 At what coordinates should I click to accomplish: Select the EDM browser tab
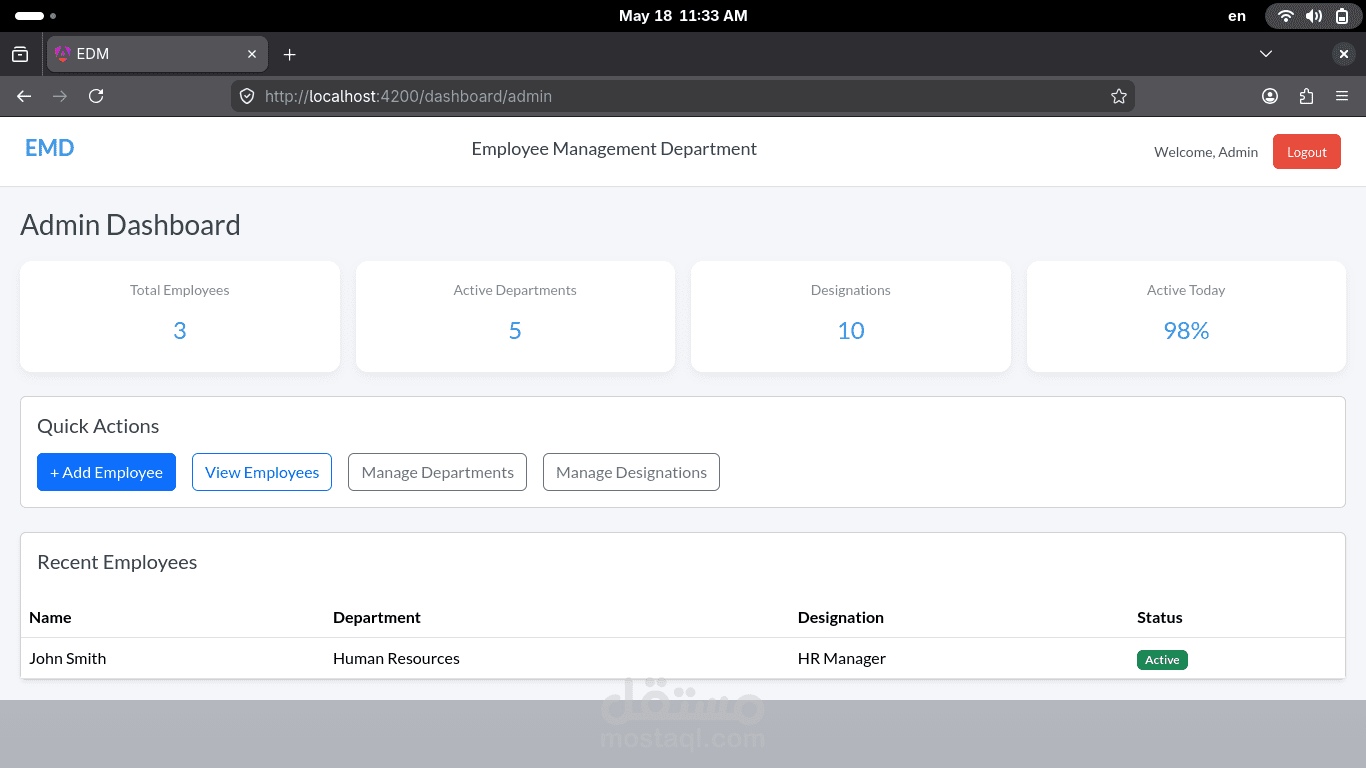click(157, 54)
